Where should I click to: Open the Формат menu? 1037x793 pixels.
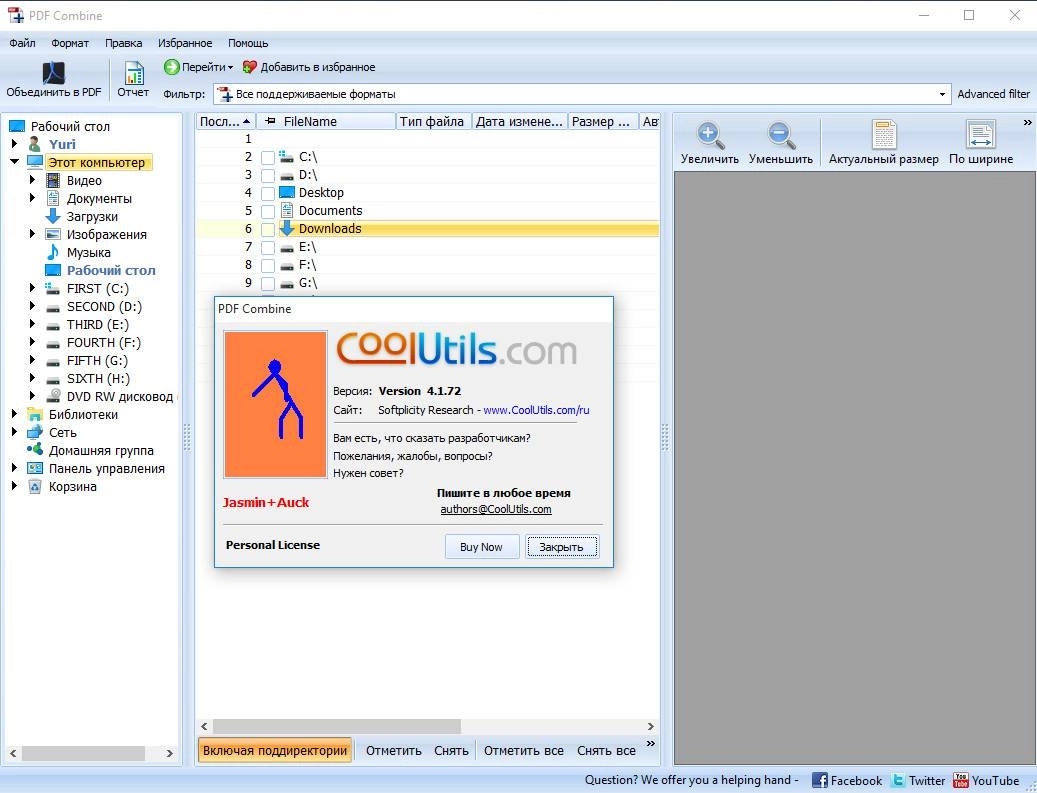tap(69, 43)
